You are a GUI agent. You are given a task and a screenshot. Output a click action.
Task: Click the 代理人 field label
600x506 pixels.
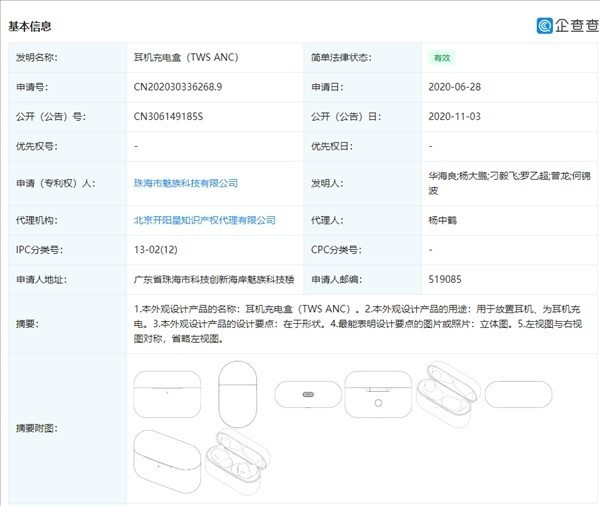[327, 220]
